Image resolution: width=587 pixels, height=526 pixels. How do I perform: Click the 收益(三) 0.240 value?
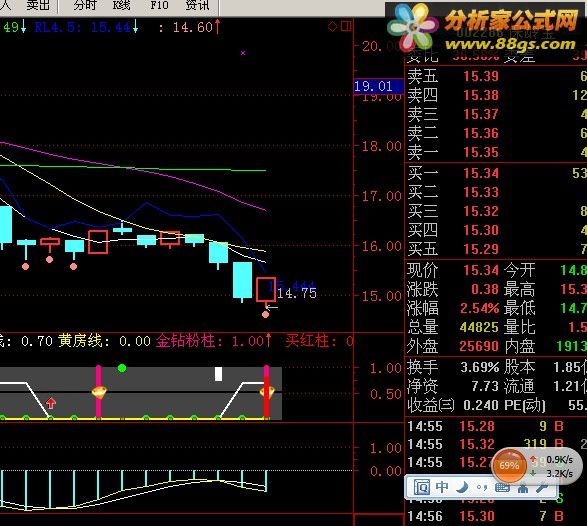tap(481, 405)
